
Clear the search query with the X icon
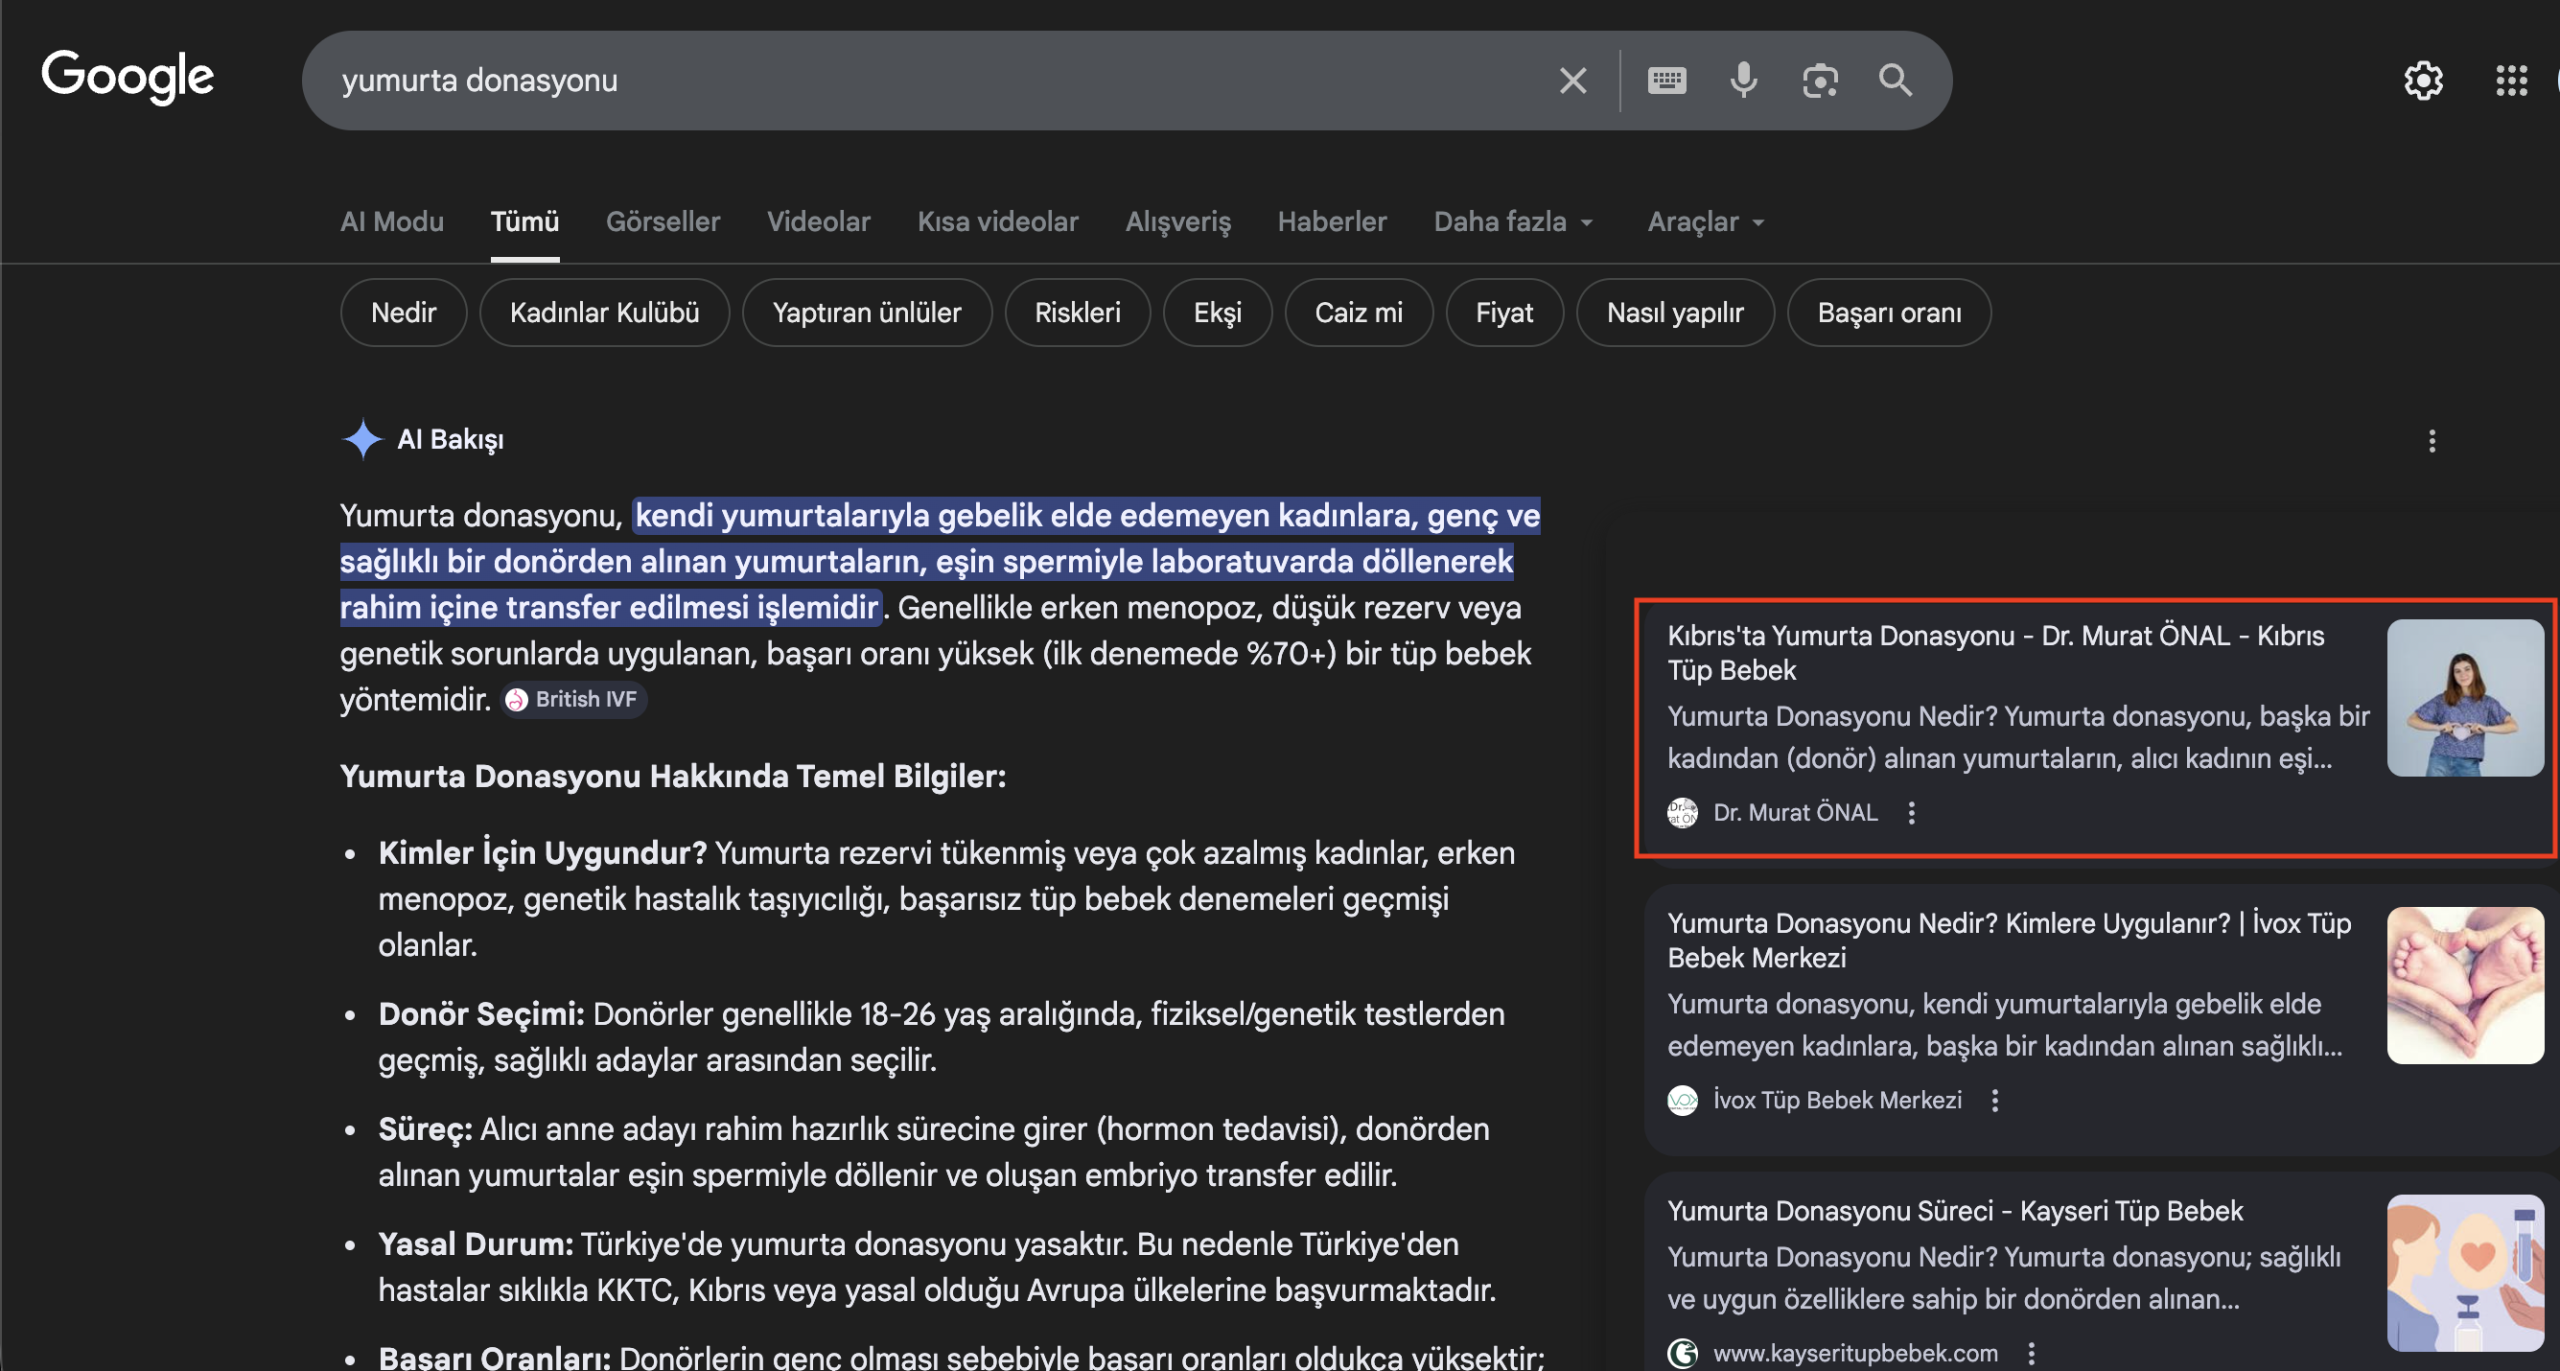(x=1573, y=80)
